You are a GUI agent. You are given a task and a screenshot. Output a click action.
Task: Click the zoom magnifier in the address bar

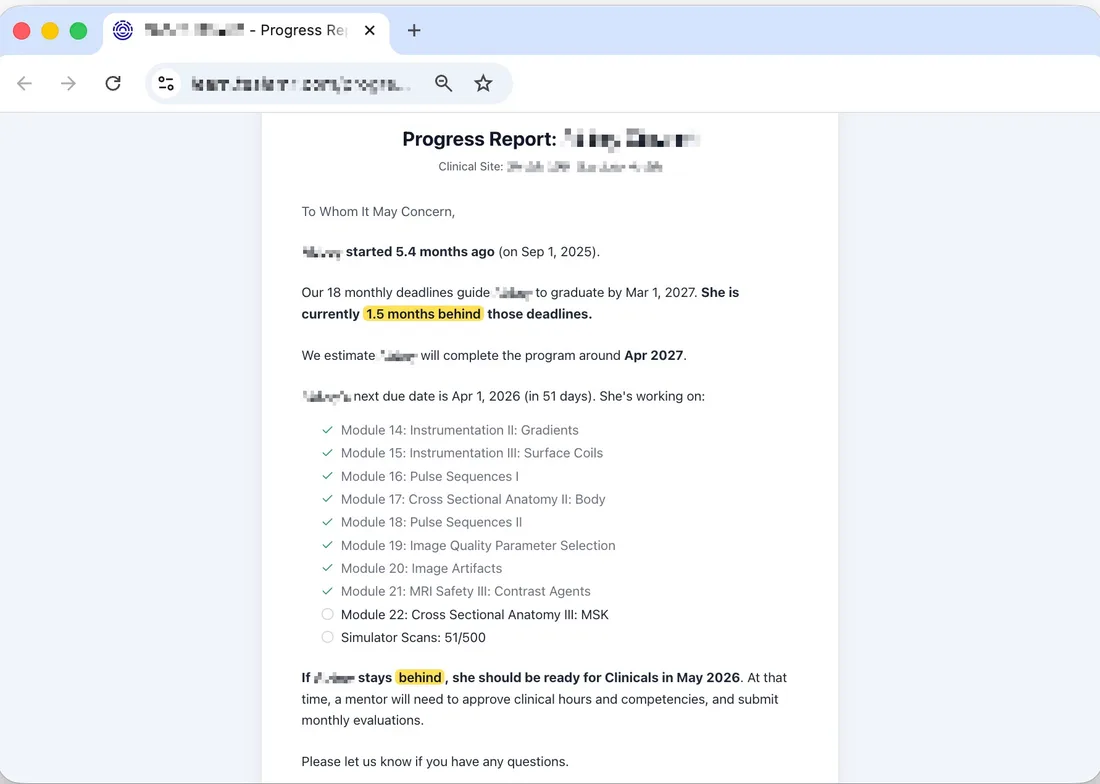click(443, 83)
